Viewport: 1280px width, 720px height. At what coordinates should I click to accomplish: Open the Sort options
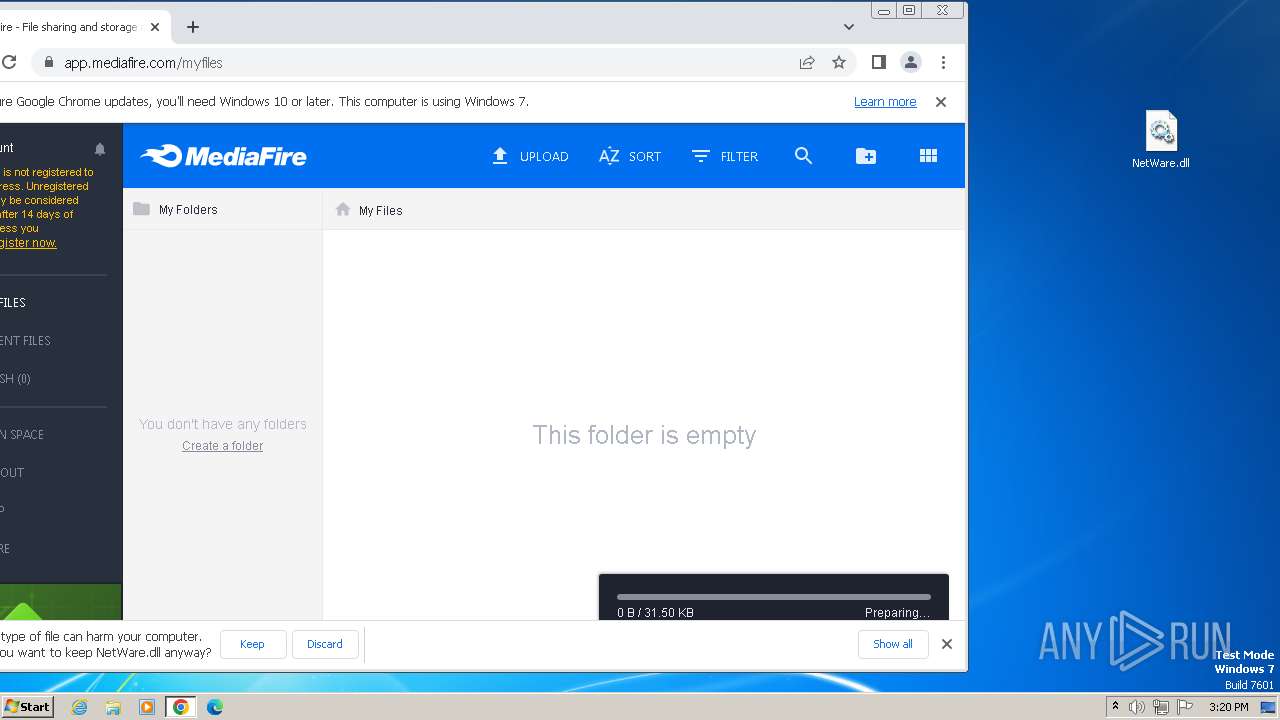pyautogui.click(x=630, y=156)
